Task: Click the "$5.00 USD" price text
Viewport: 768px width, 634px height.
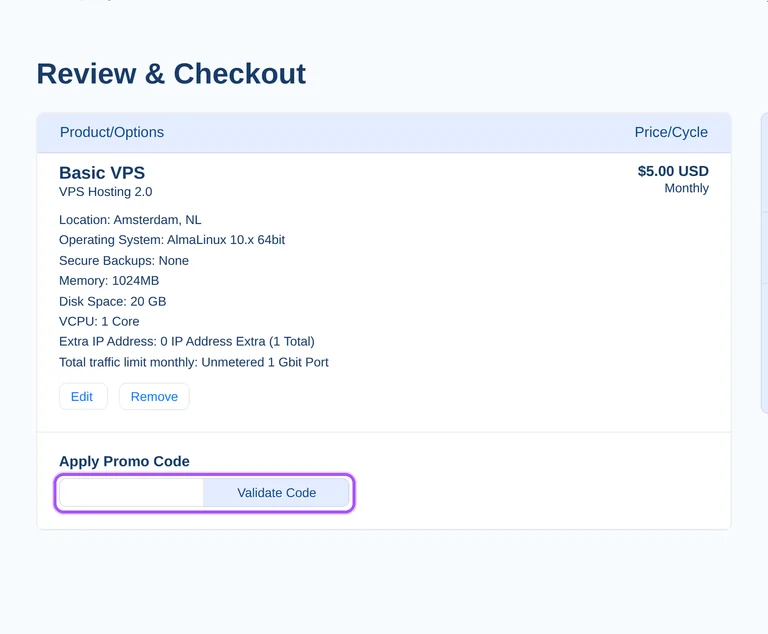Action: (673, 171)
